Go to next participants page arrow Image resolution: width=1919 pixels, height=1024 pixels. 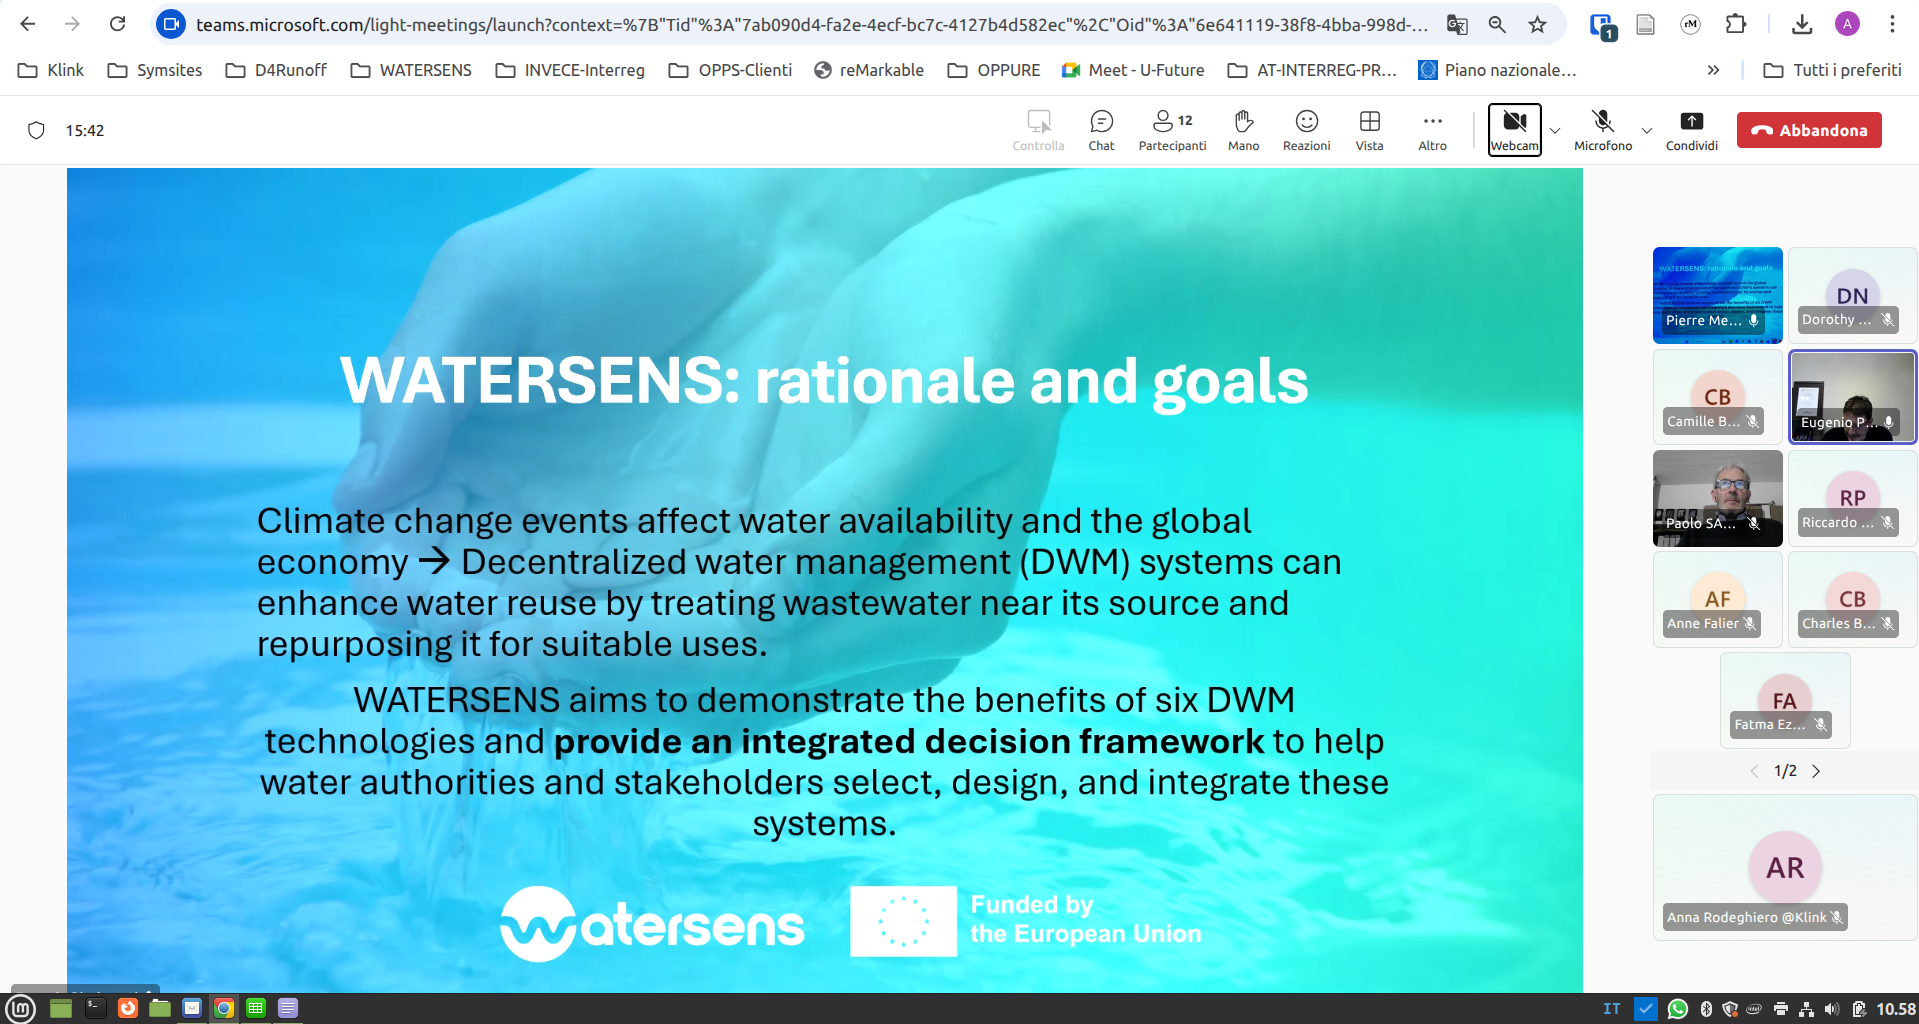pyautogui.click(x=1817, y=771)
